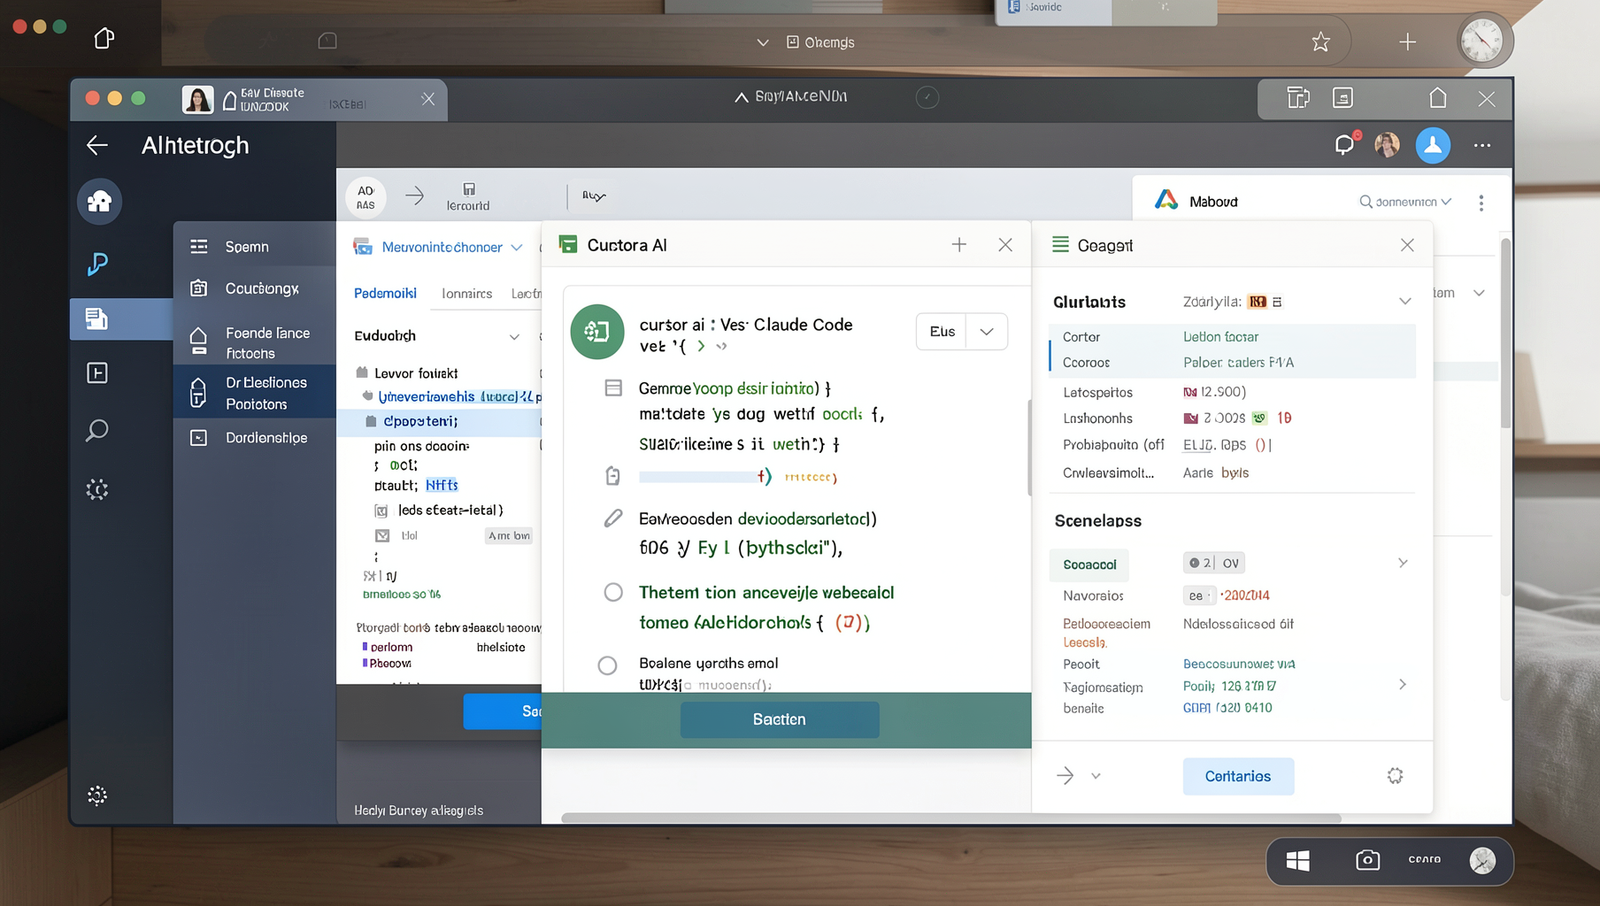Click the AO AAS round button
Viewport: 1600px width, 906px height.
[366, 197]
